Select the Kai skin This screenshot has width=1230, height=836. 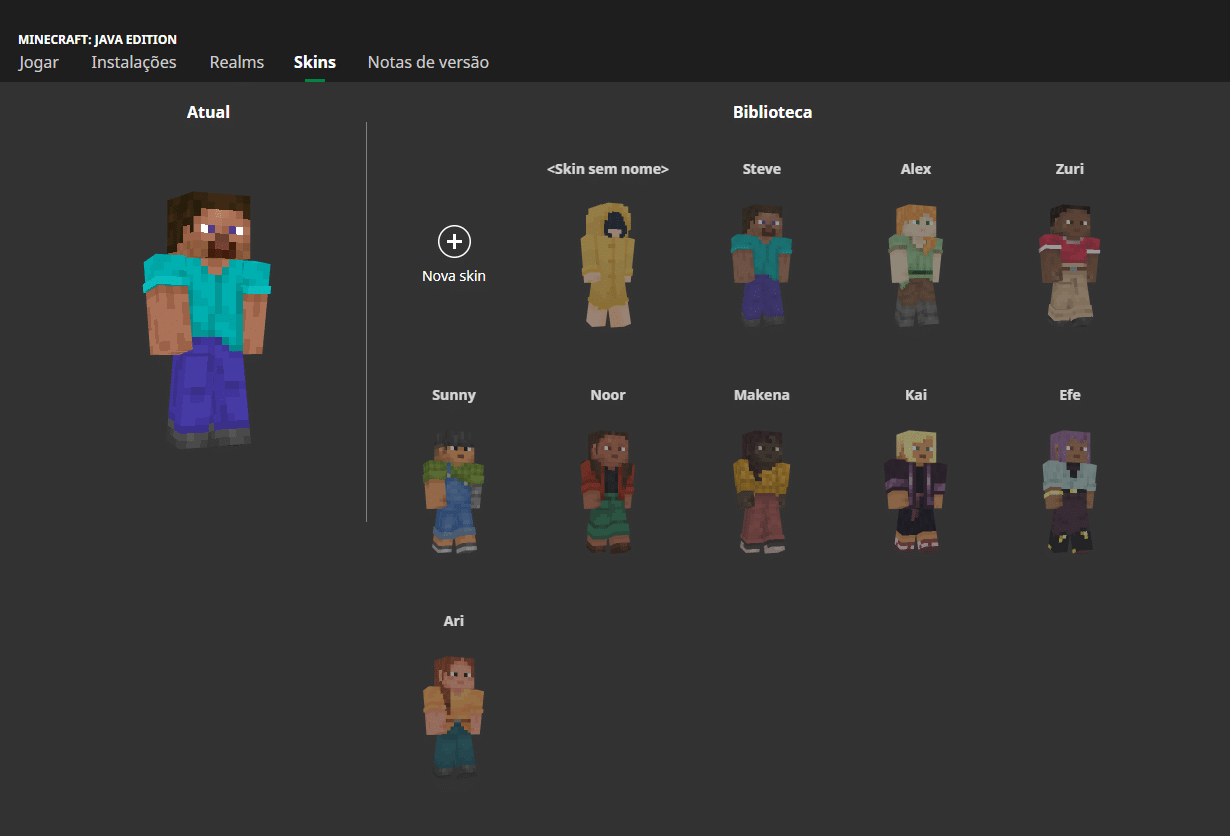pyautogui.click(x=915, y=490)
